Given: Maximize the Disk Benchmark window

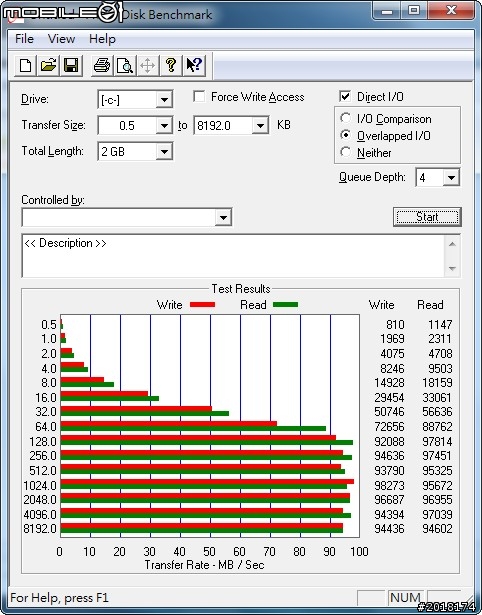Looking at the screenshot, I should point(414,10).
